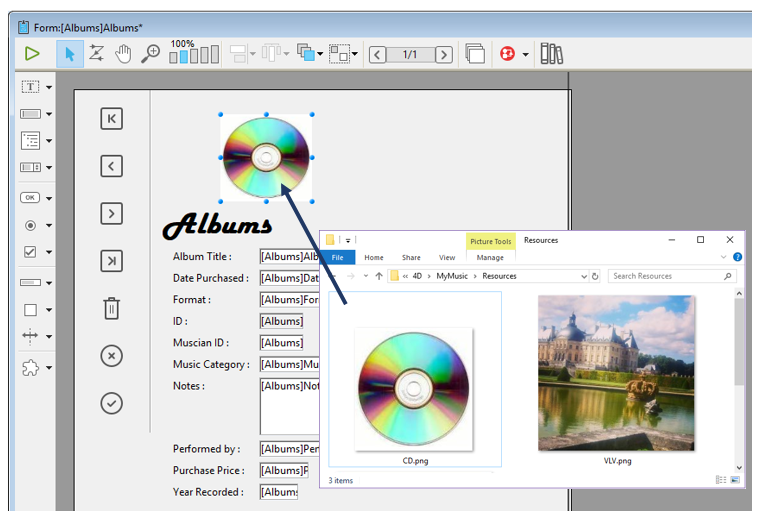The height and width of the screenshot is (516, 762).
Task: Select the arrow selection tool
Action: [x=68, y=54]
